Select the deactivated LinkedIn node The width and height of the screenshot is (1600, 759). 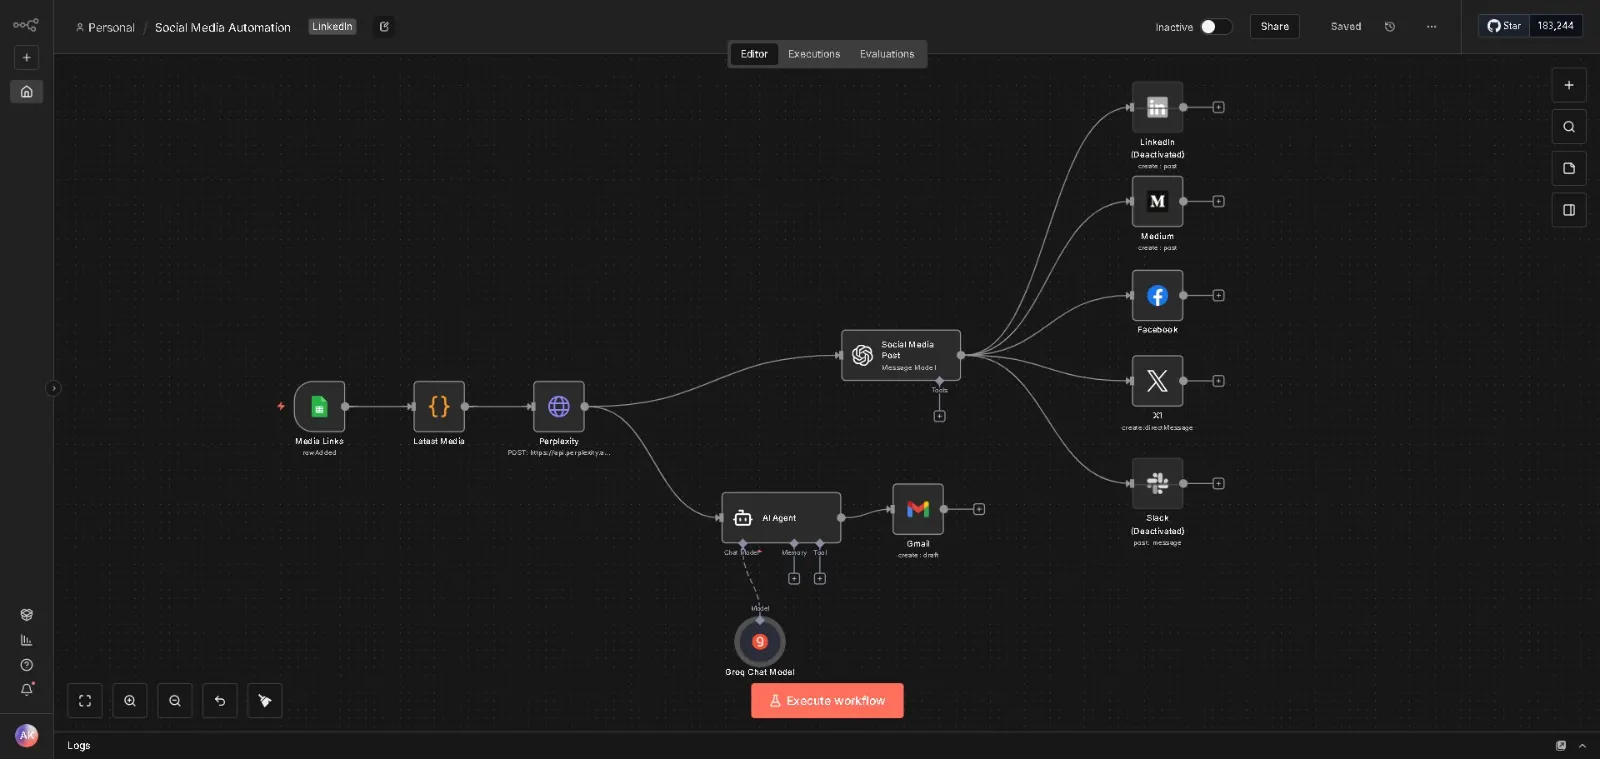click(1157, 107)
